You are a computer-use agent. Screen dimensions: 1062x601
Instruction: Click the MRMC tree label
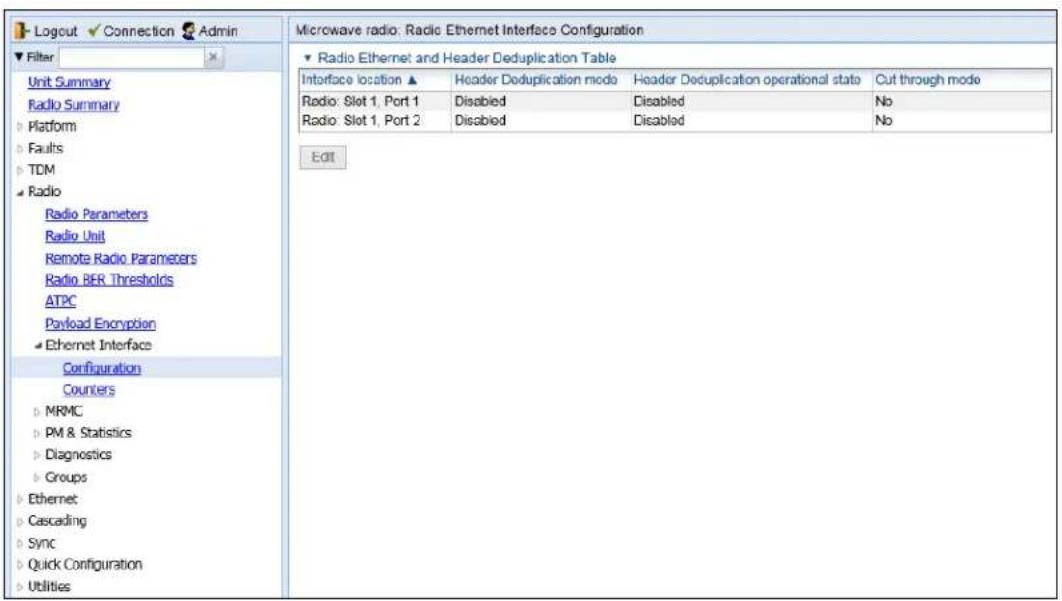tap(64, 411)
